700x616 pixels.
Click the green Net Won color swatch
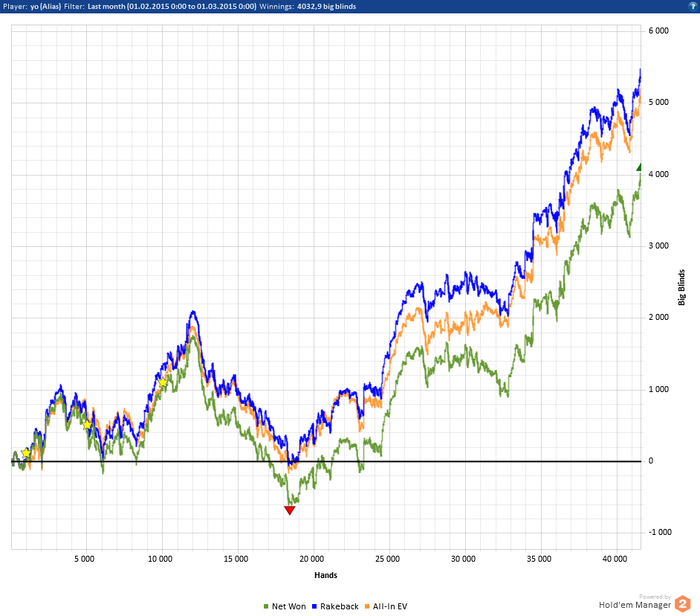tap(266, 607)
